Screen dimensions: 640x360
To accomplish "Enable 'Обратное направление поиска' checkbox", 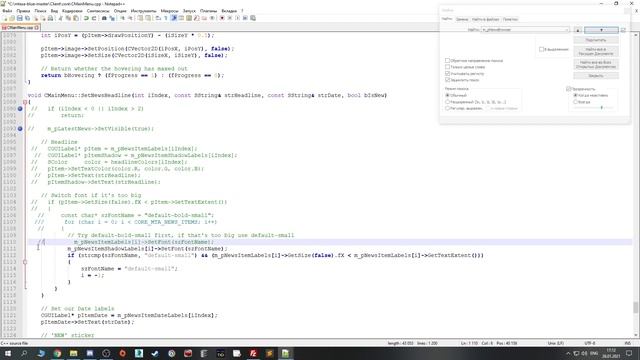I will click(447, 60).
